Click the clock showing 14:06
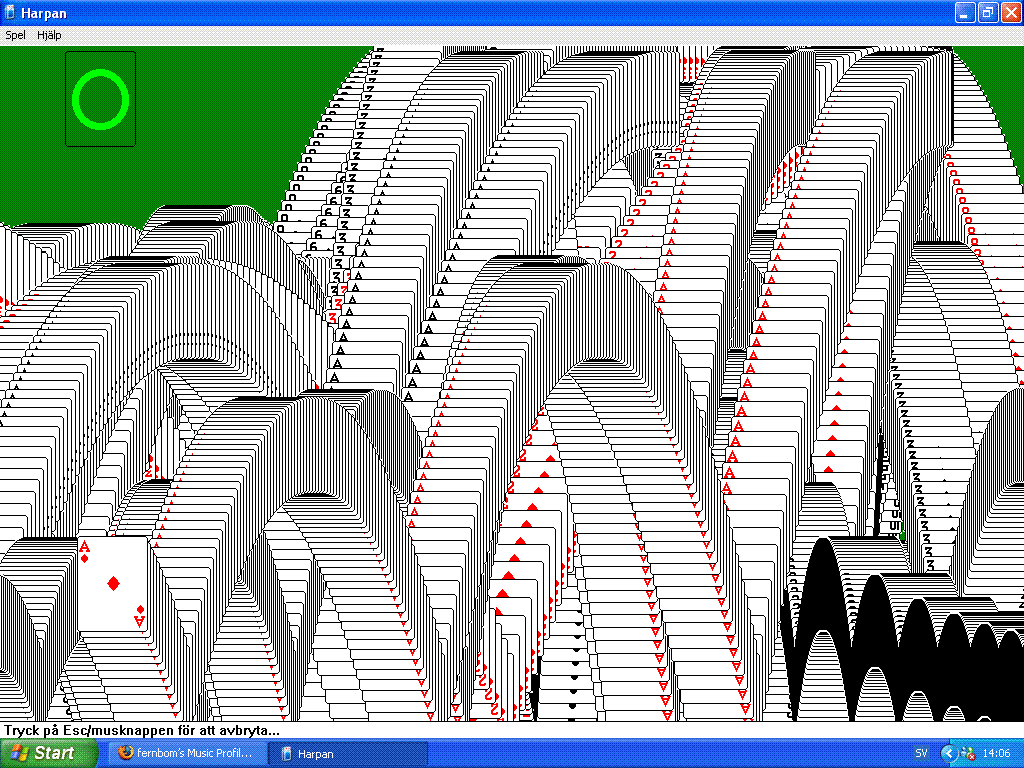Screen dimensions: 1024x768 pyautogui.click(x=997, y=754)
